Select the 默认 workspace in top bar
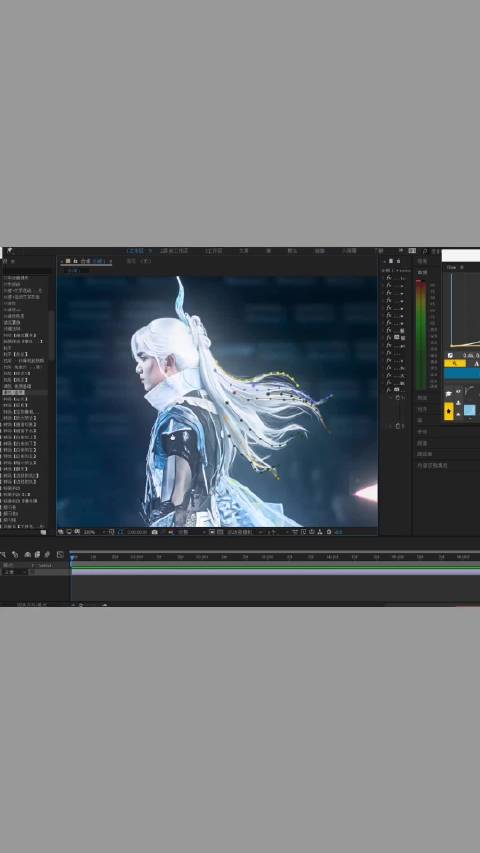Screen dimensions: 480x853 pyautogui.click(x=135, y=251)
